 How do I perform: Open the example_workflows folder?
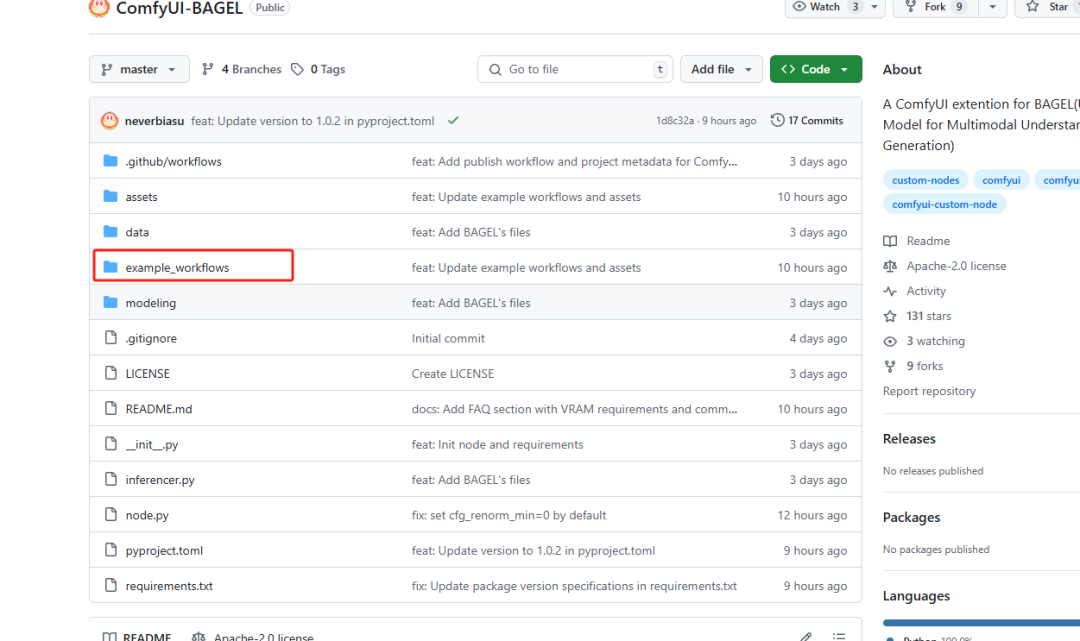pyautogui.click(x=177, y=268)
